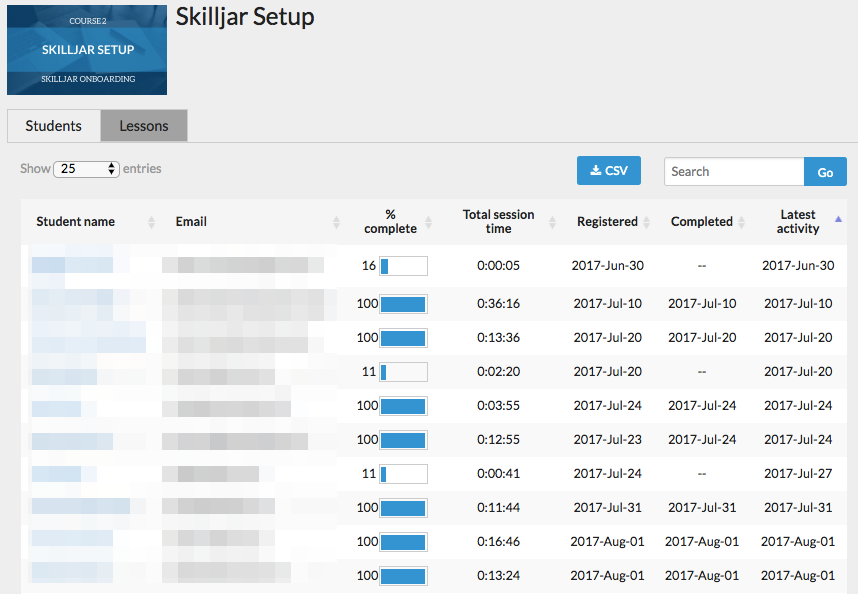Download student data with the CSV button

coord(608,171)
